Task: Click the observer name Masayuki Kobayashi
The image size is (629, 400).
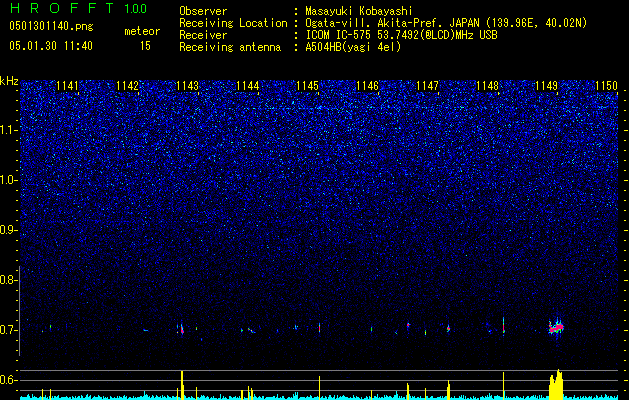Action: tap(359, 11)
